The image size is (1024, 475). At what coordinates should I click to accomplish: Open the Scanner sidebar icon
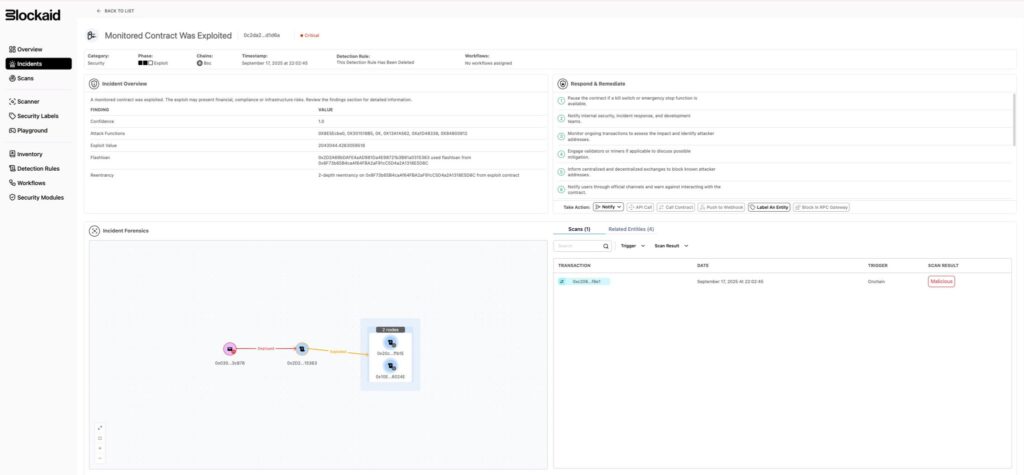(x=12, y=102)
